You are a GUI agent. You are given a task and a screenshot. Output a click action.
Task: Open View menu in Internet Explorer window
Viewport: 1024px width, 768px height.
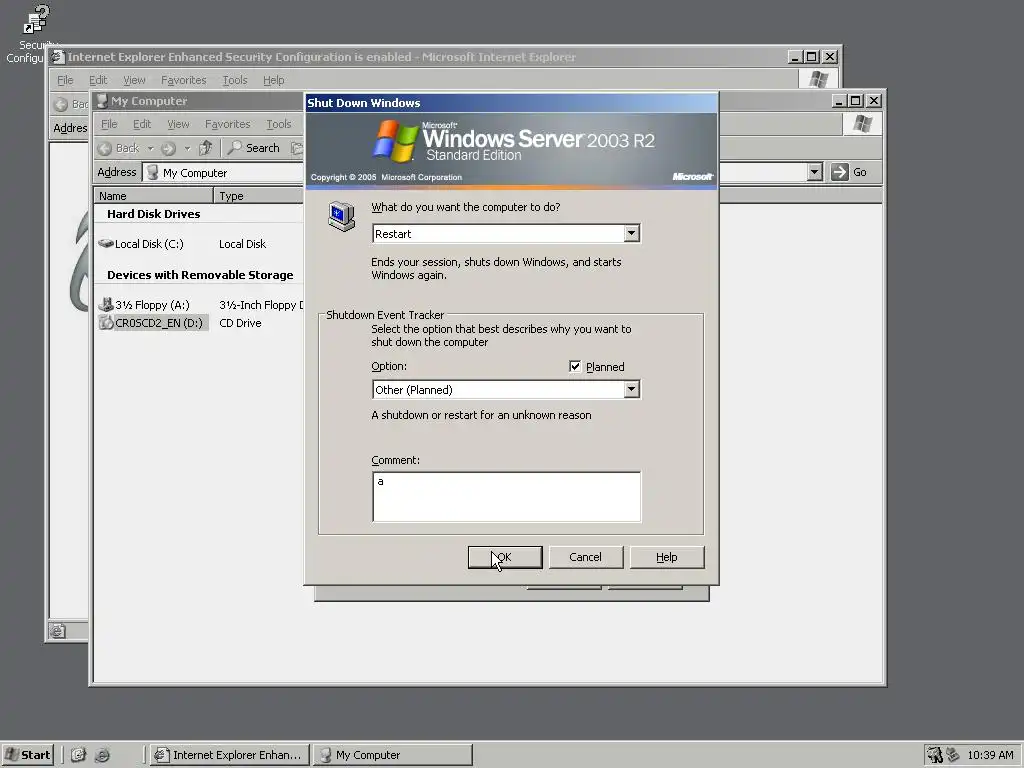coord(134,80)
